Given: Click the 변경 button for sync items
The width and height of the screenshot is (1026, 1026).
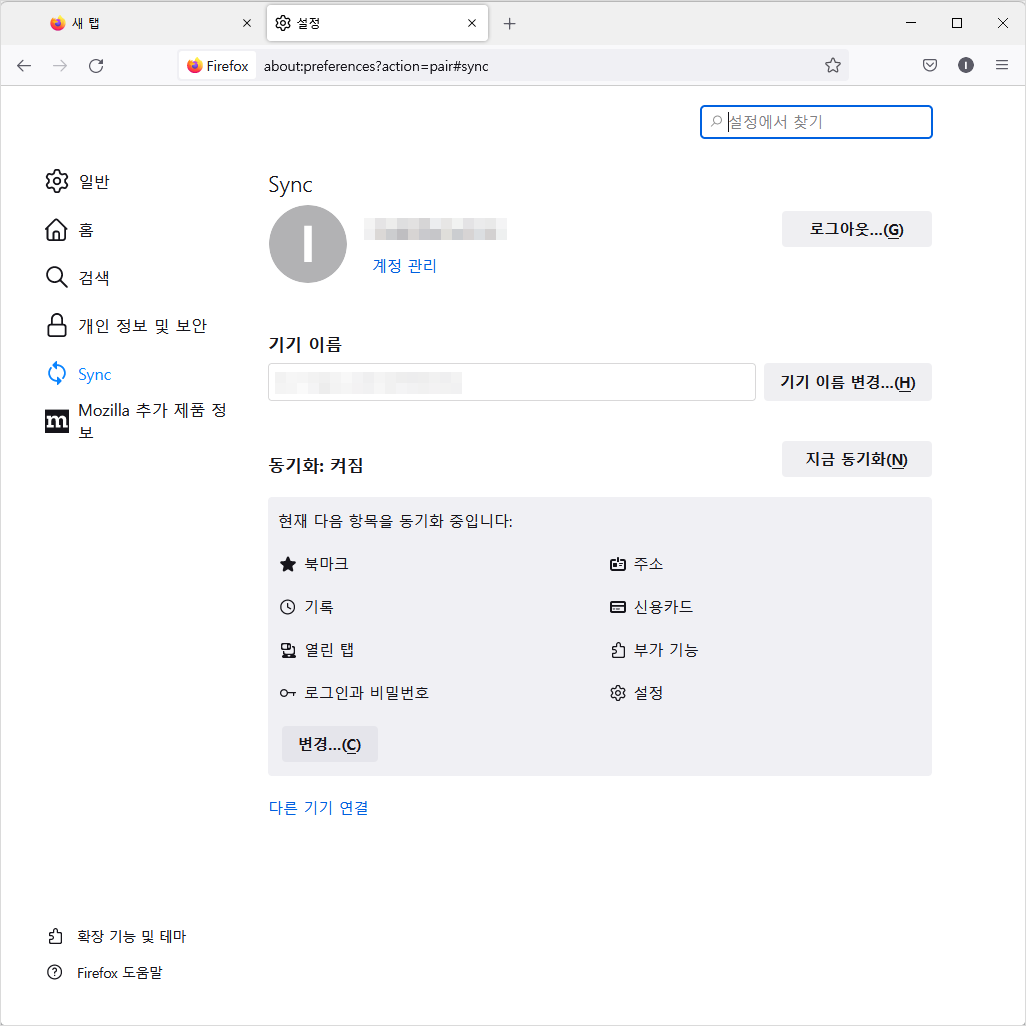Looking at the screenshot, I should (330, 744).
